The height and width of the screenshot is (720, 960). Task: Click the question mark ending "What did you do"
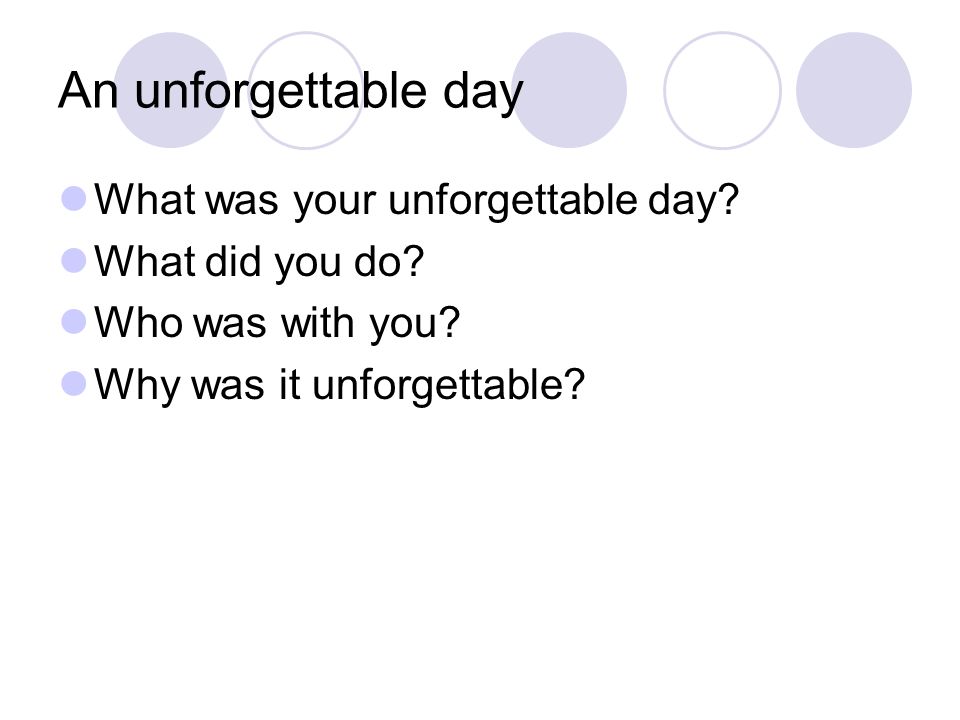coord(414,261)
